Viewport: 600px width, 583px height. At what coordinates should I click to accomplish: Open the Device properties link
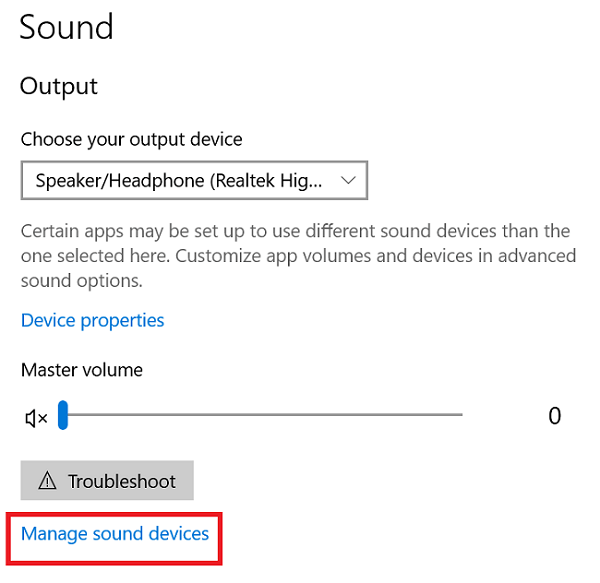(93, 320)
